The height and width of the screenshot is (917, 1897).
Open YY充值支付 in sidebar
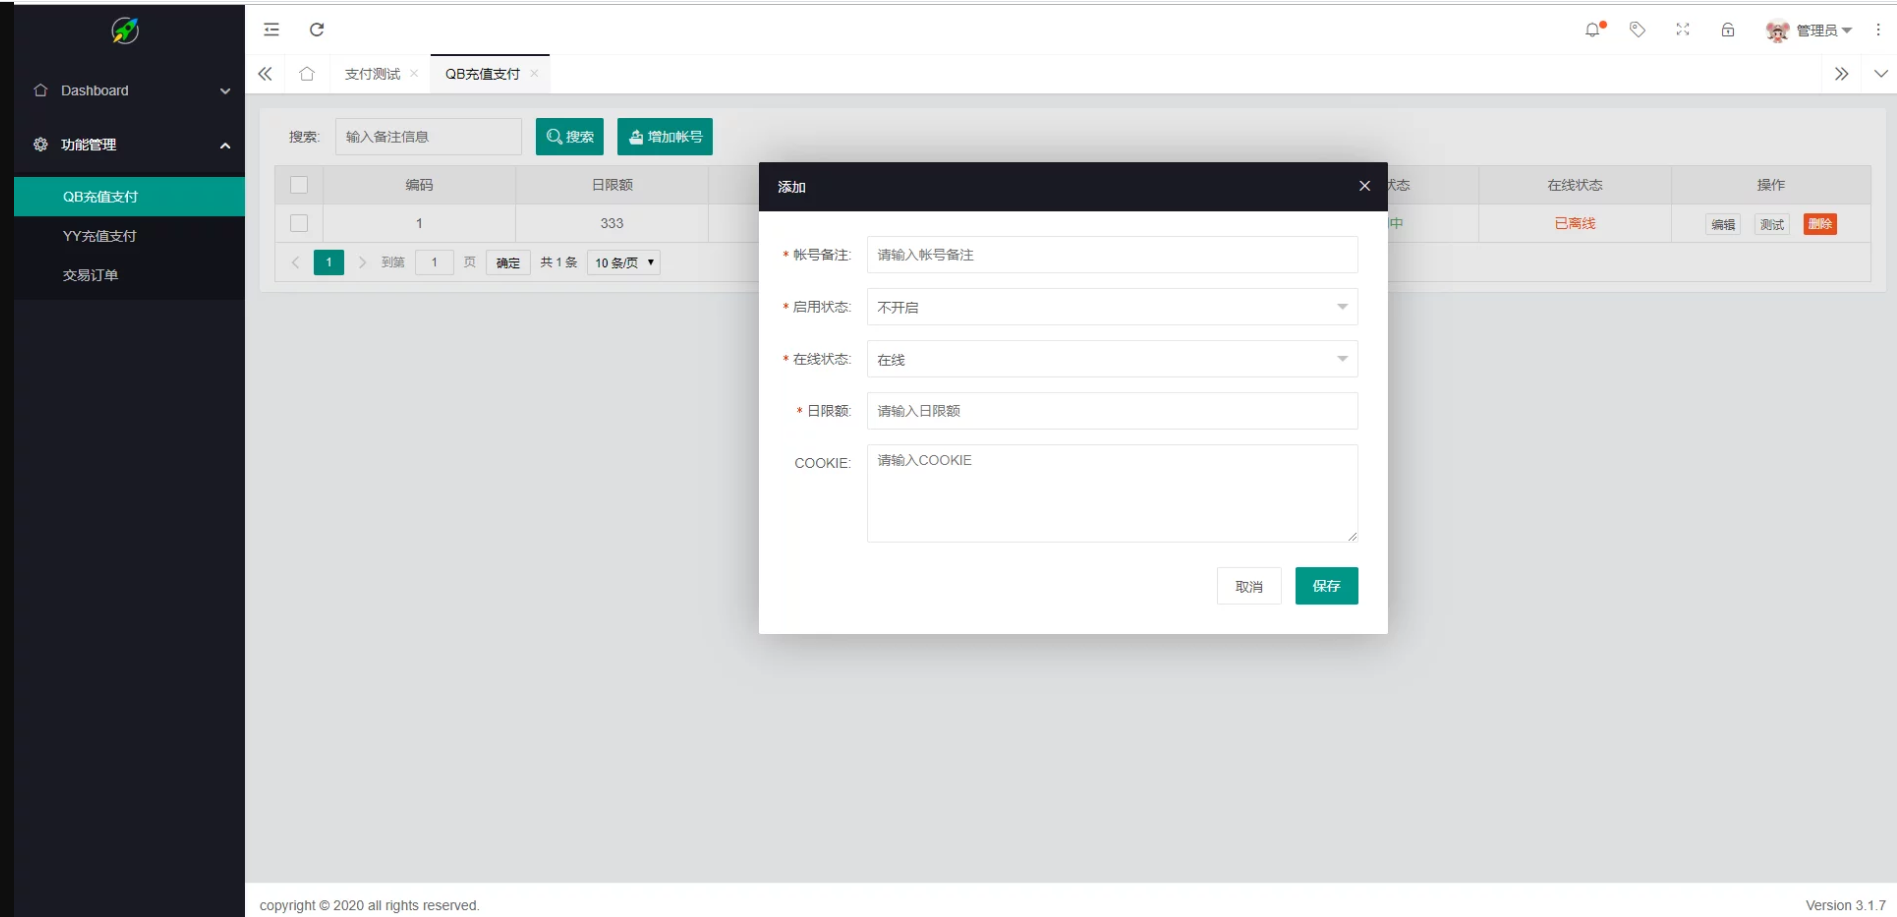[x=100, y=236]
